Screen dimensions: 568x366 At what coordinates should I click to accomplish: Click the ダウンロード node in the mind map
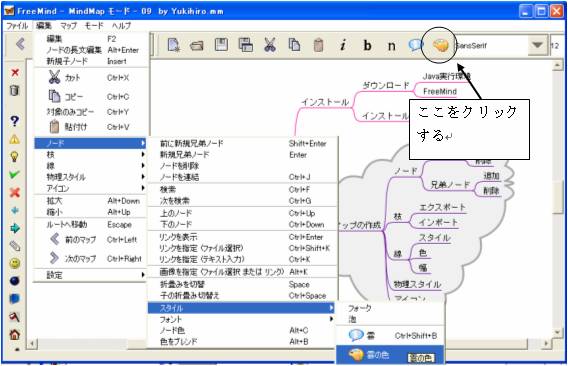(386, 86)
